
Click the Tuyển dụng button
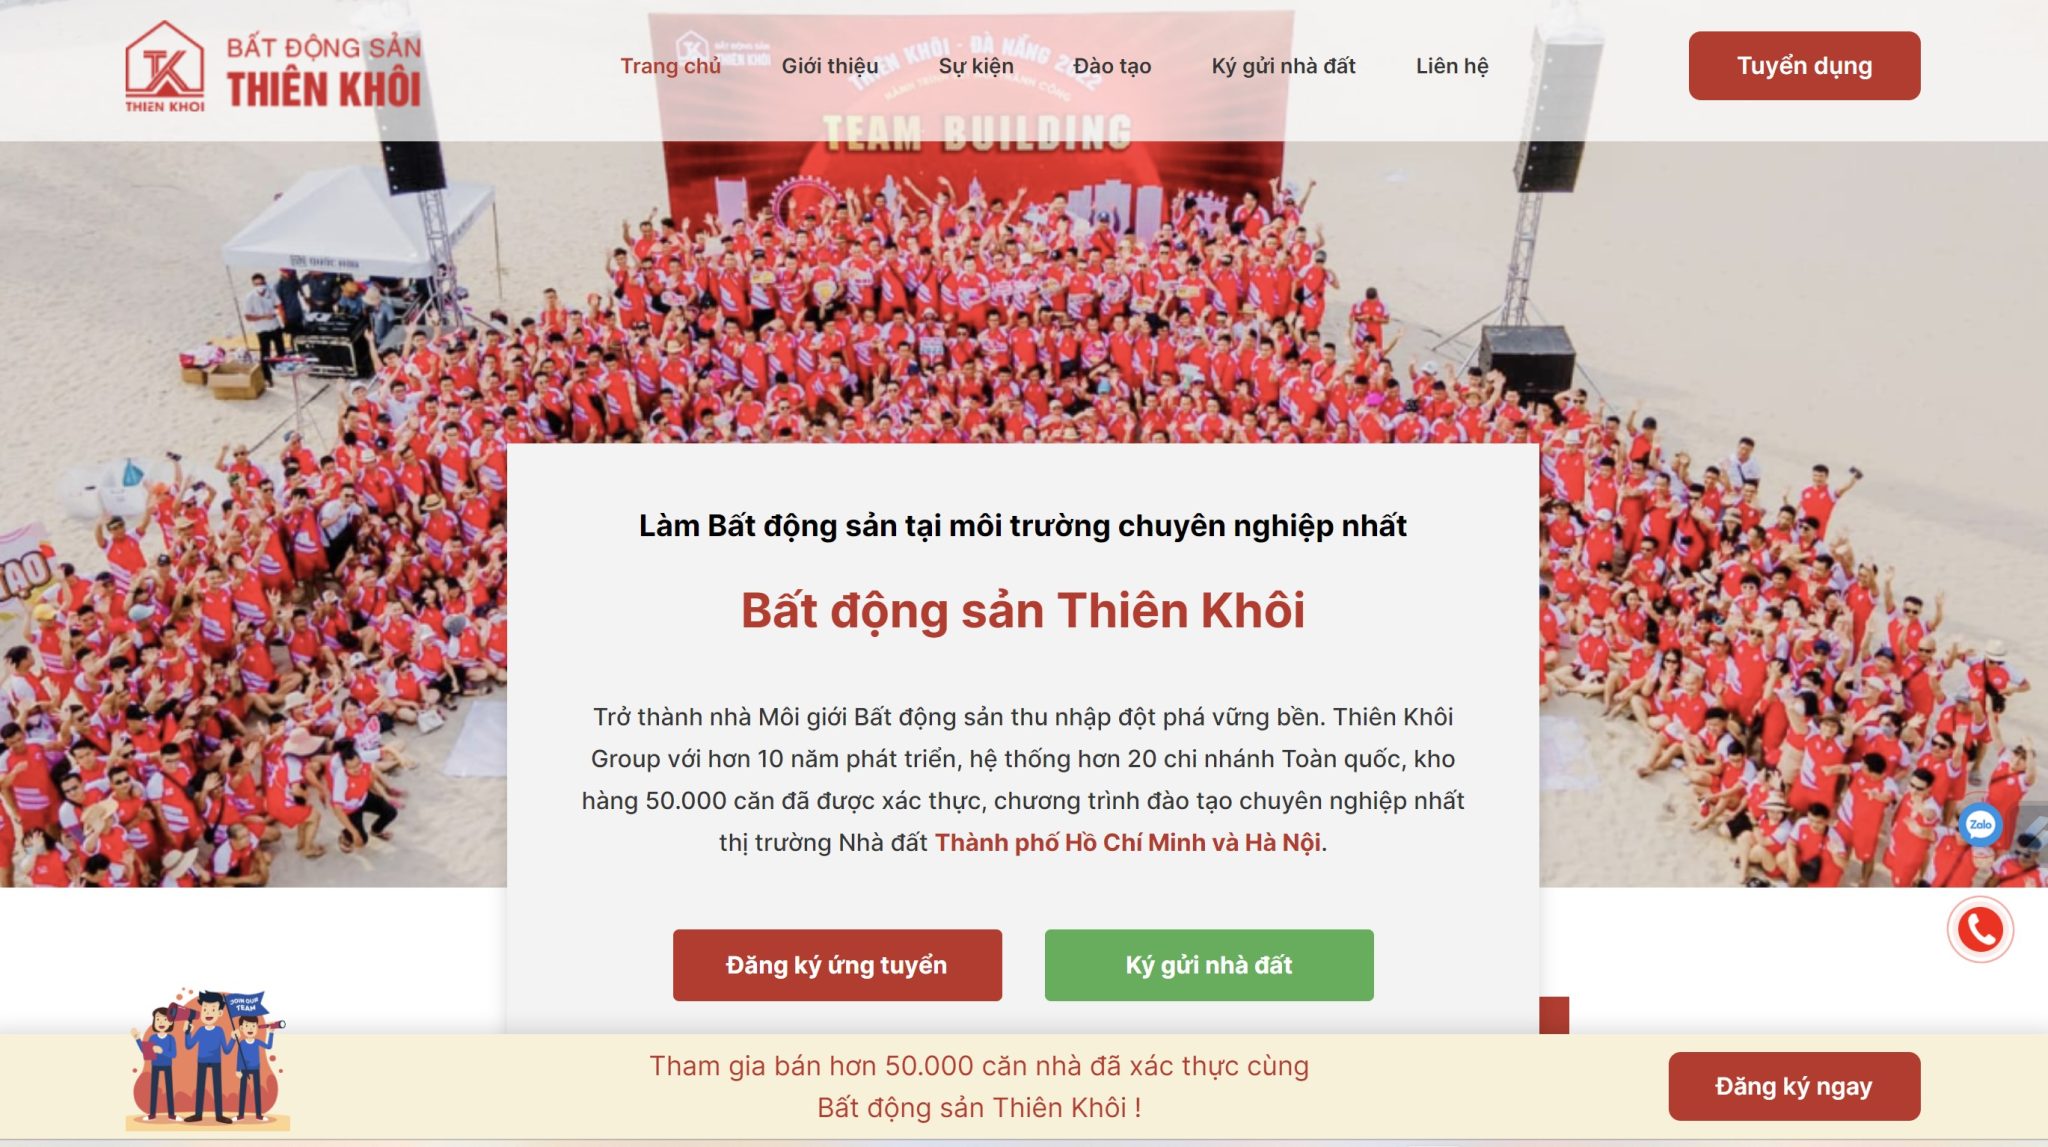[x=1804, y=66]
